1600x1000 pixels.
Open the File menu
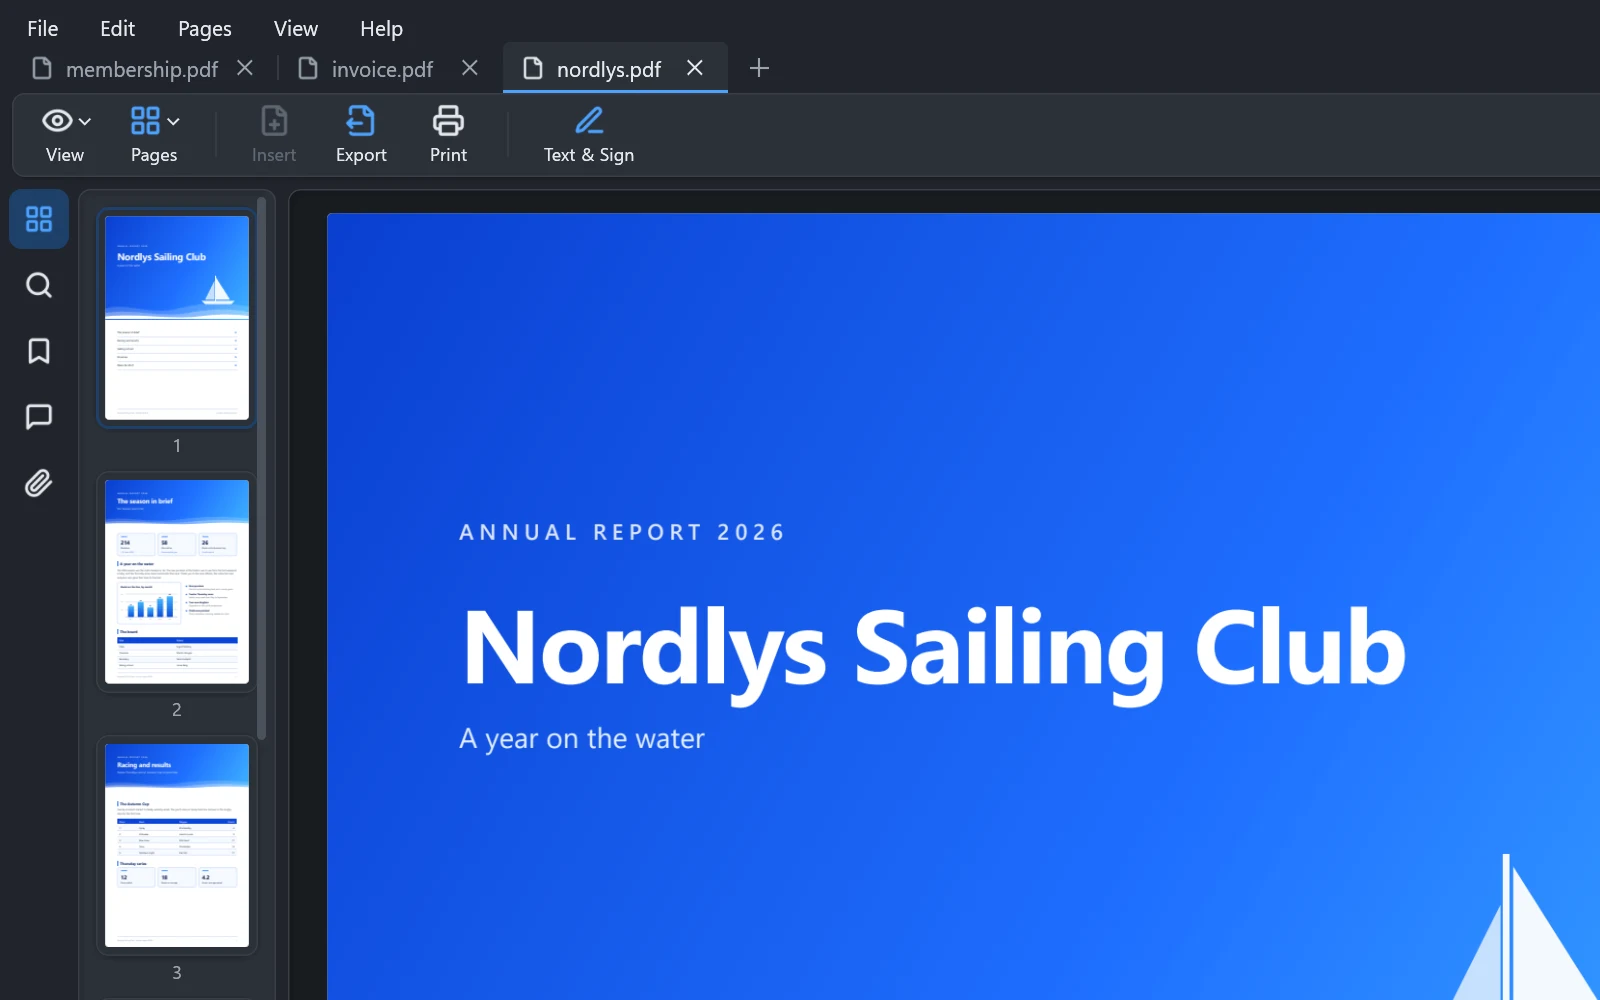42,29
